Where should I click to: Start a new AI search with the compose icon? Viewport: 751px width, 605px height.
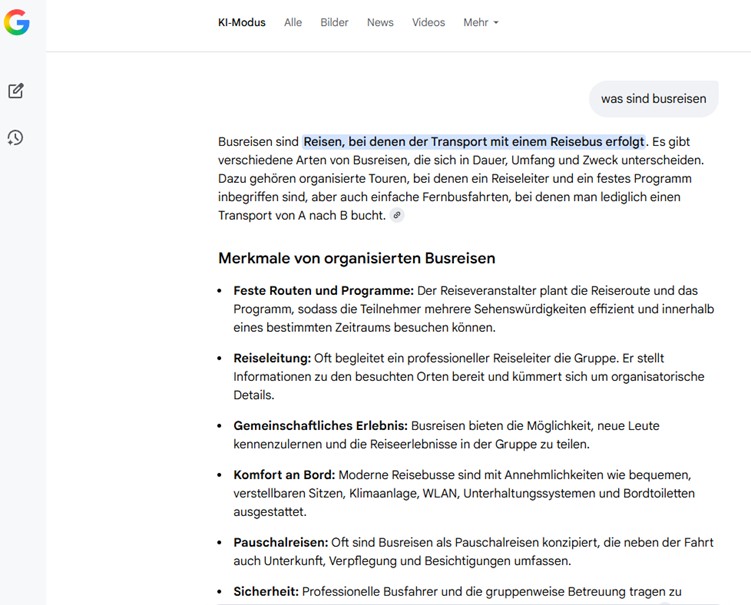tap(16, 91)
